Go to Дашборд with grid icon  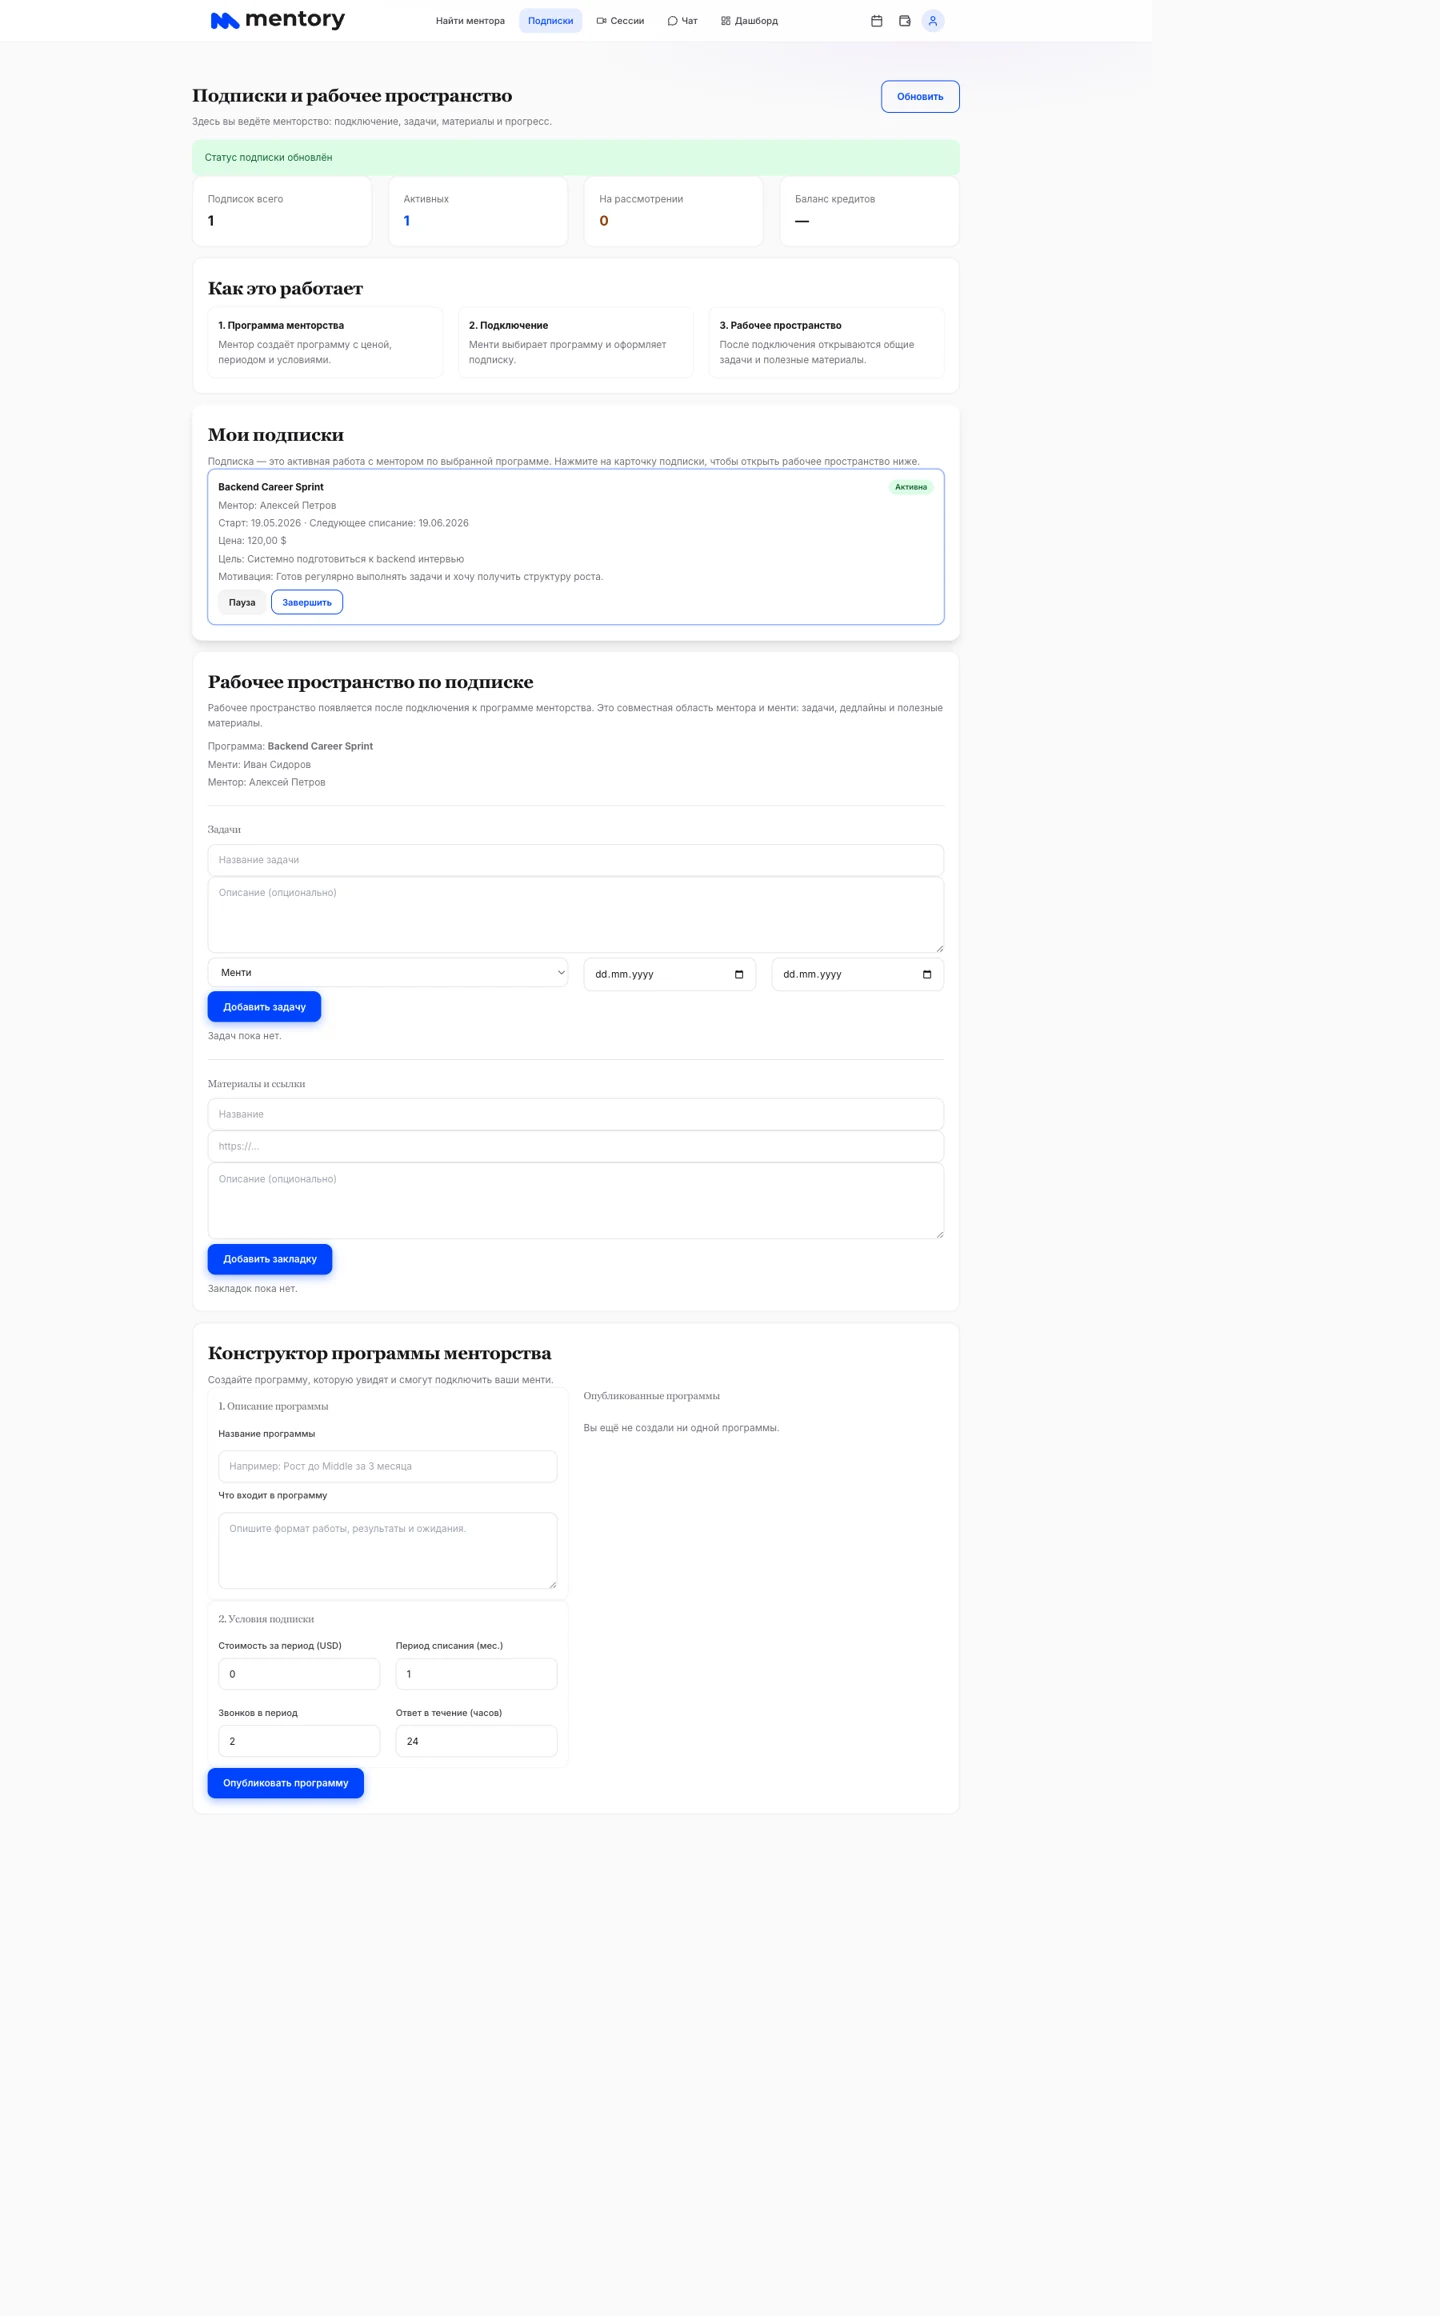[749, 21]
